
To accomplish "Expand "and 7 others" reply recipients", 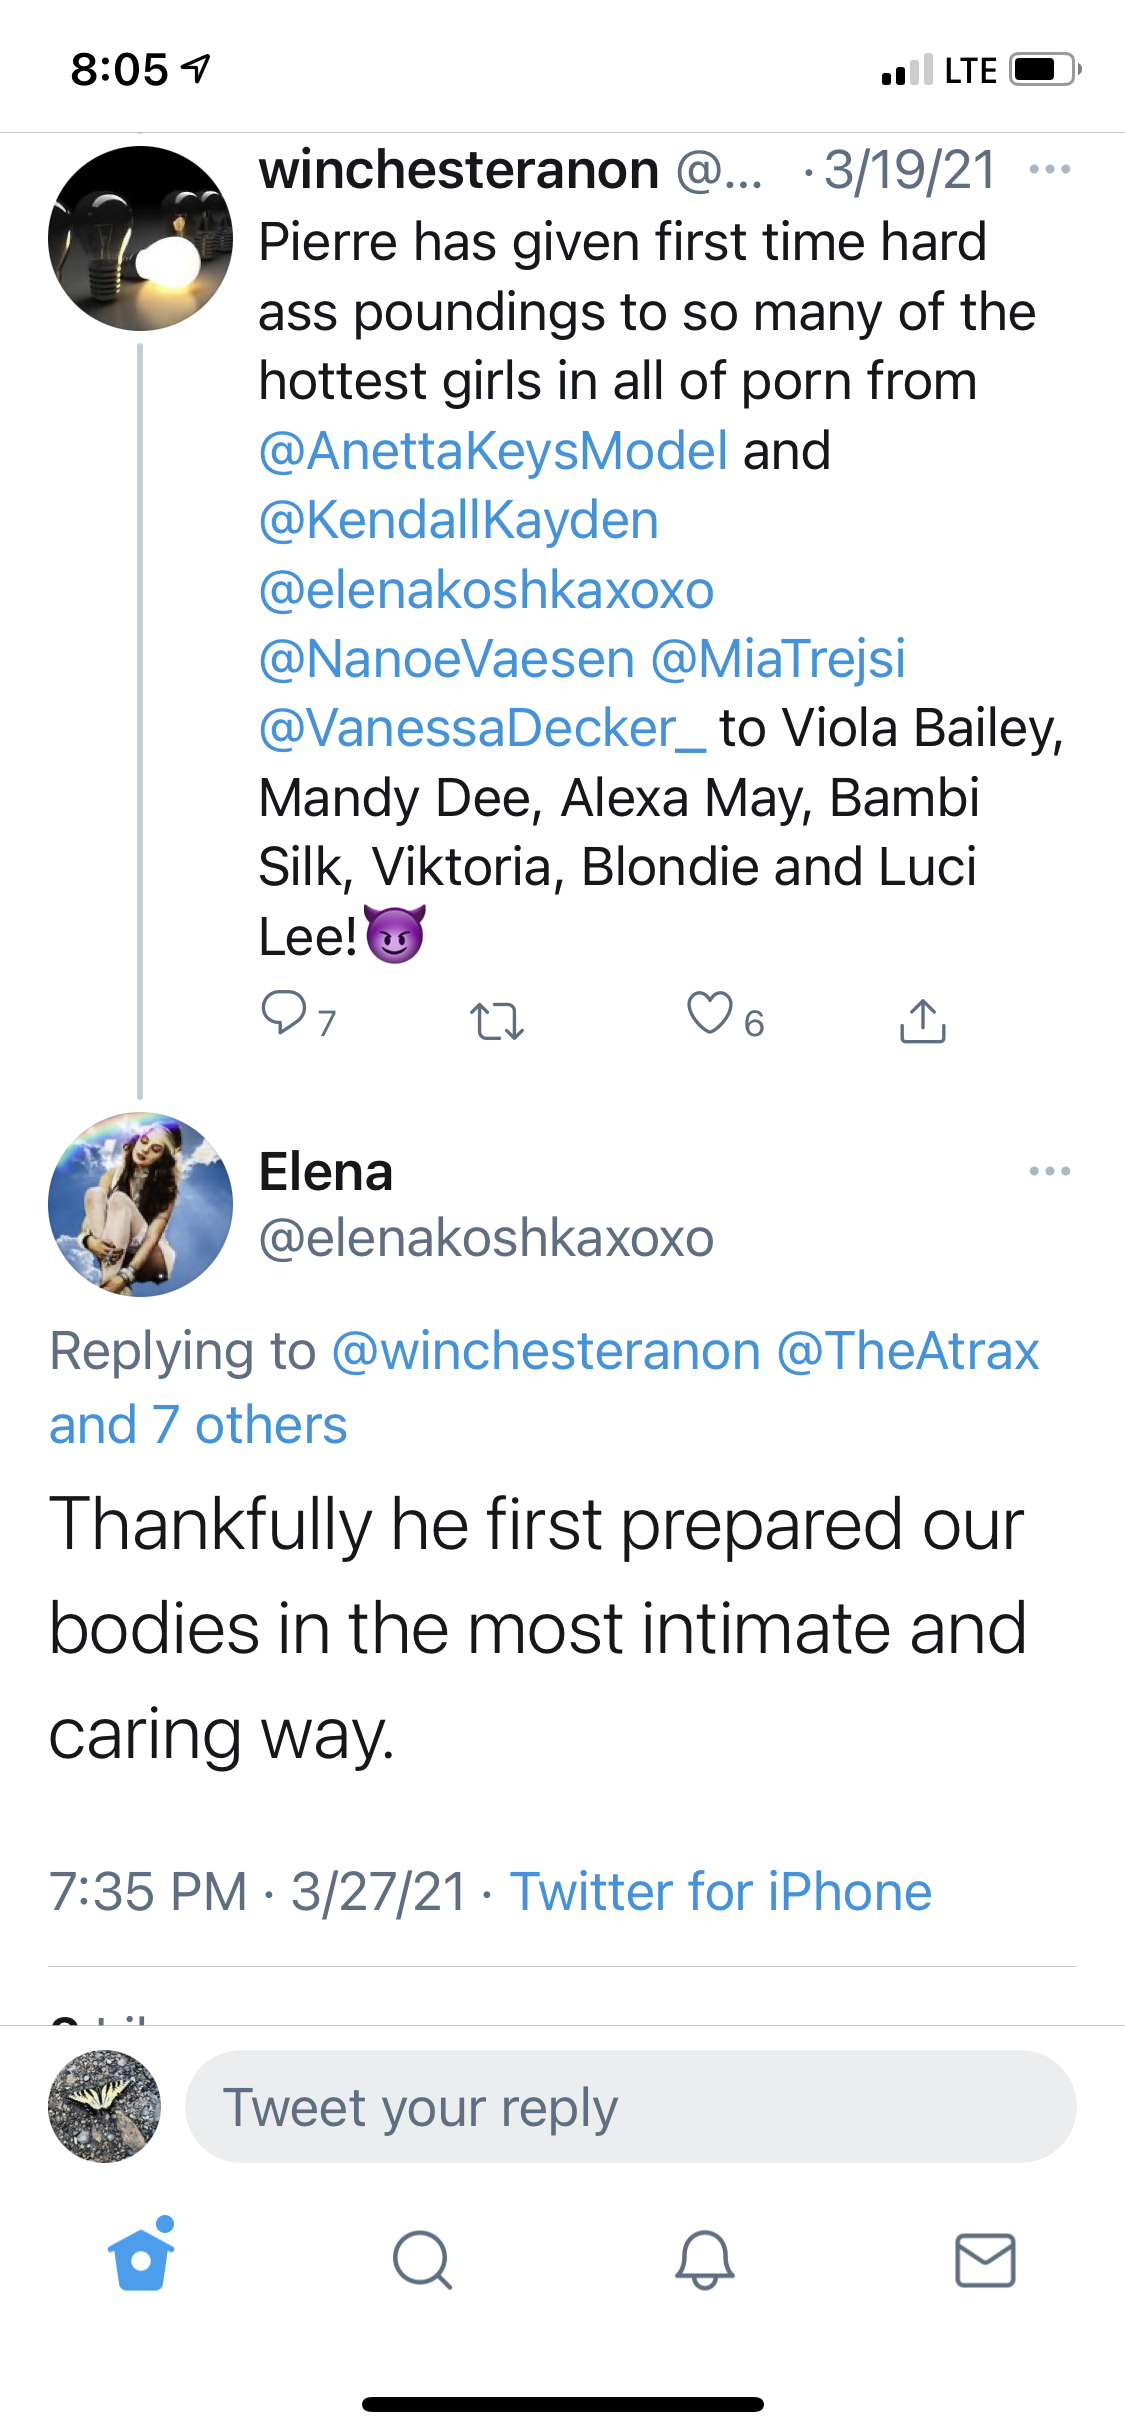I will [x=198, y=1425].
